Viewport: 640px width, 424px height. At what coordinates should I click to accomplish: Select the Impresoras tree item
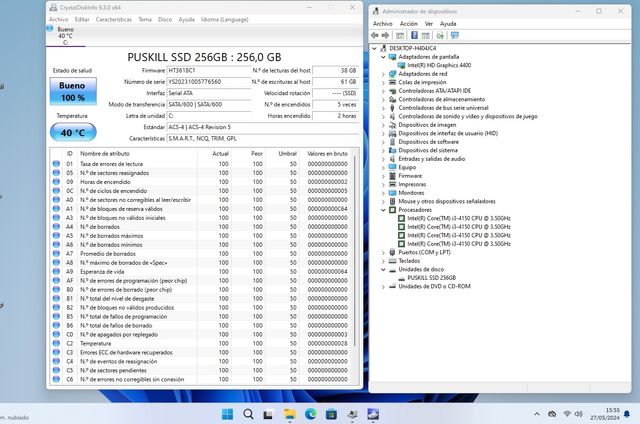(412, 184)
